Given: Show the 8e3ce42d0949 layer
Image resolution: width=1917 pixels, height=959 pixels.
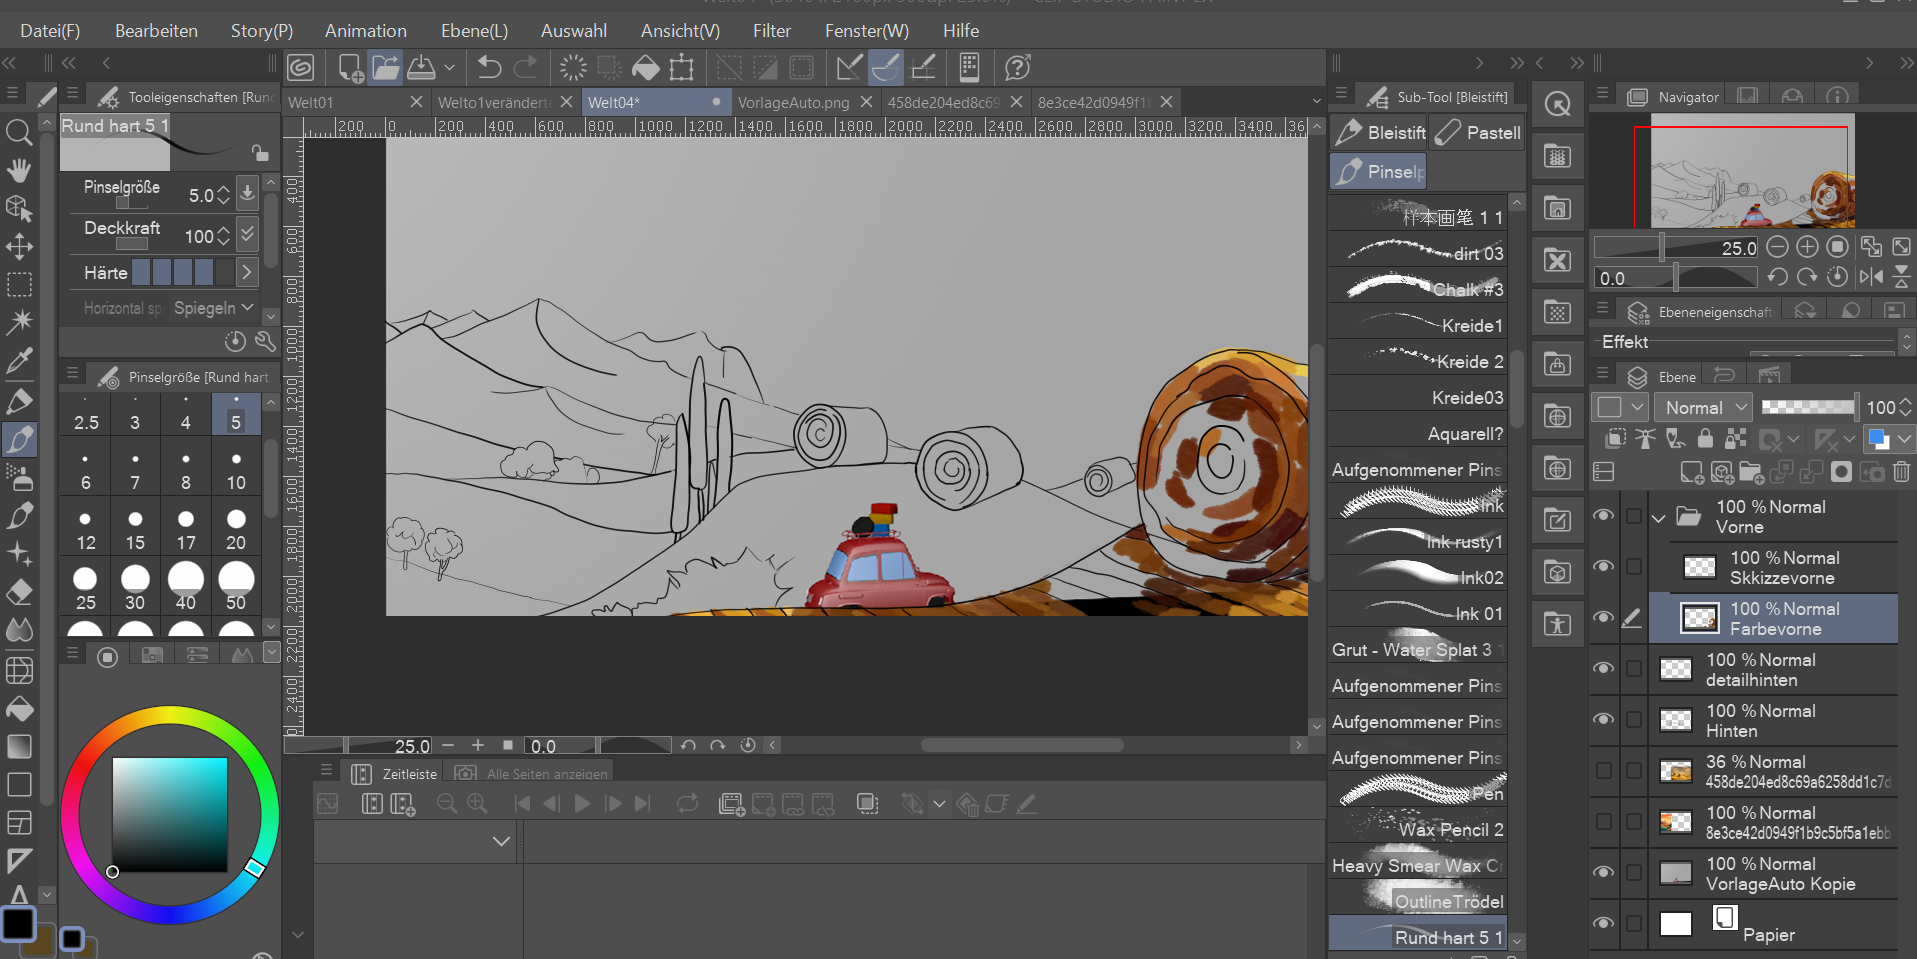Looking at the screenshot, I should click(x=1603, y=822).
